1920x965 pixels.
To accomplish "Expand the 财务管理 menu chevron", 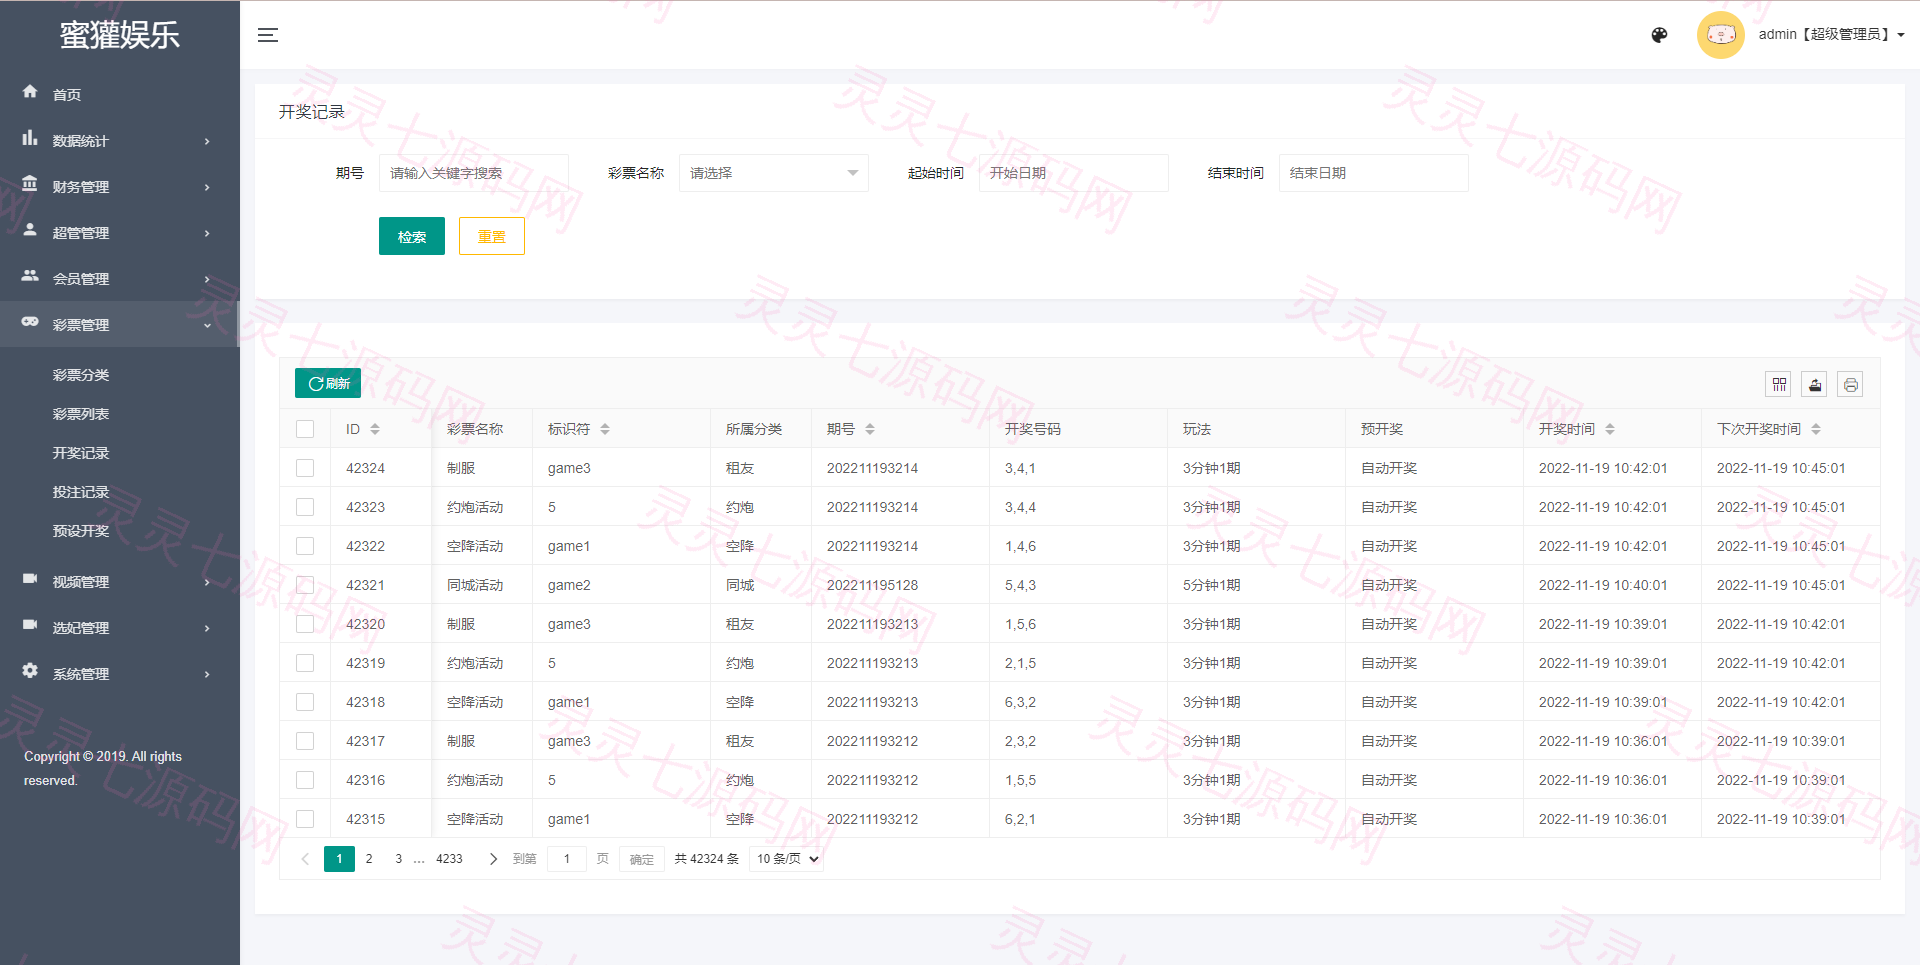I will [x=207, y=187].
